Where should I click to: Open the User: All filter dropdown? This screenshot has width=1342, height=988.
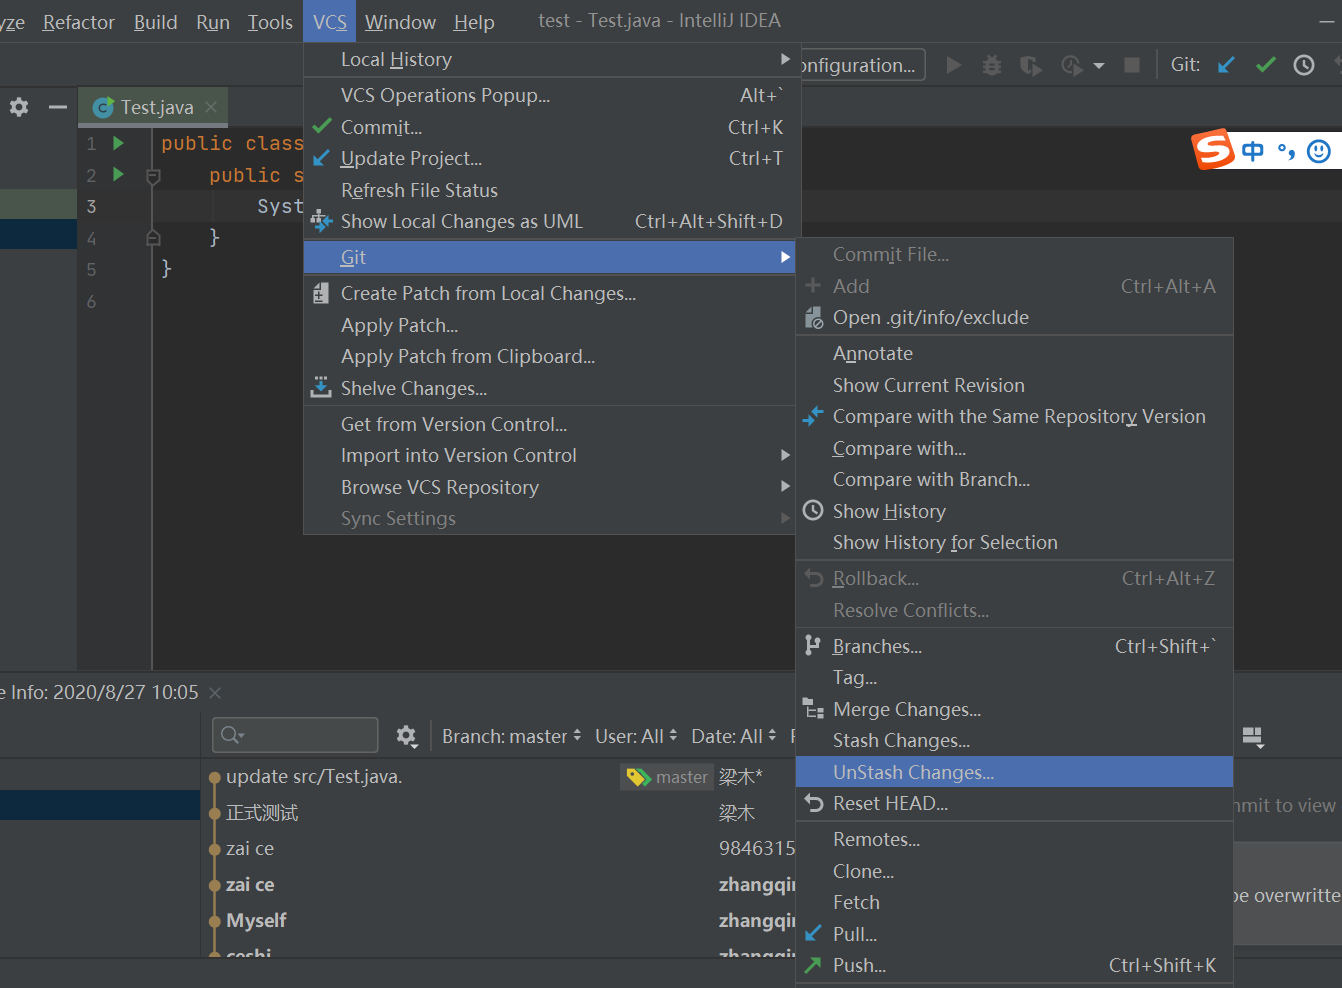click(636, 737)
